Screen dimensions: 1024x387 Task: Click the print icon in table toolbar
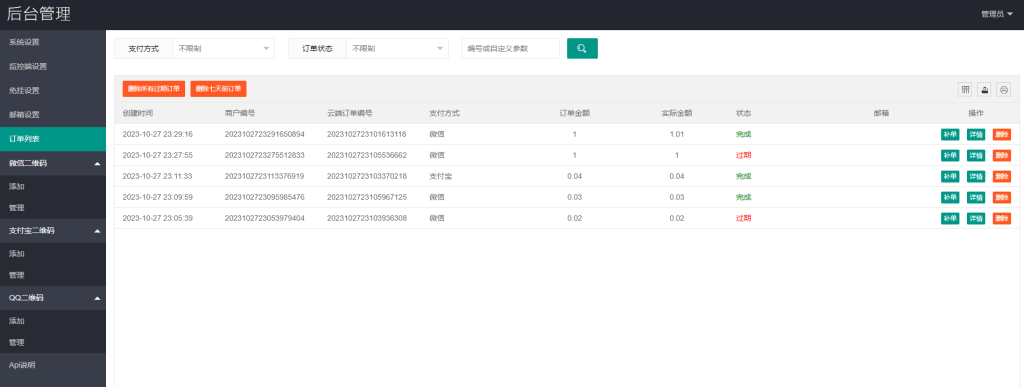[x=1004, y=89]
